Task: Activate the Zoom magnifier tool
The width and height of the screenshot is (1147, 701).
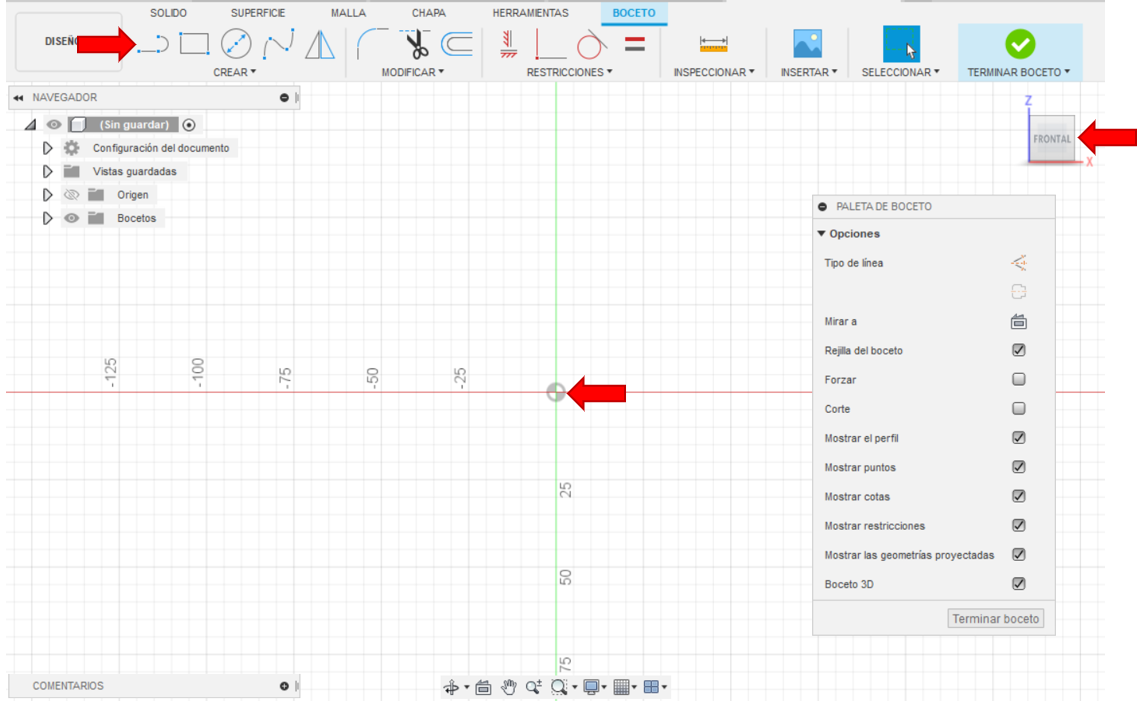Action: point(533,686)
